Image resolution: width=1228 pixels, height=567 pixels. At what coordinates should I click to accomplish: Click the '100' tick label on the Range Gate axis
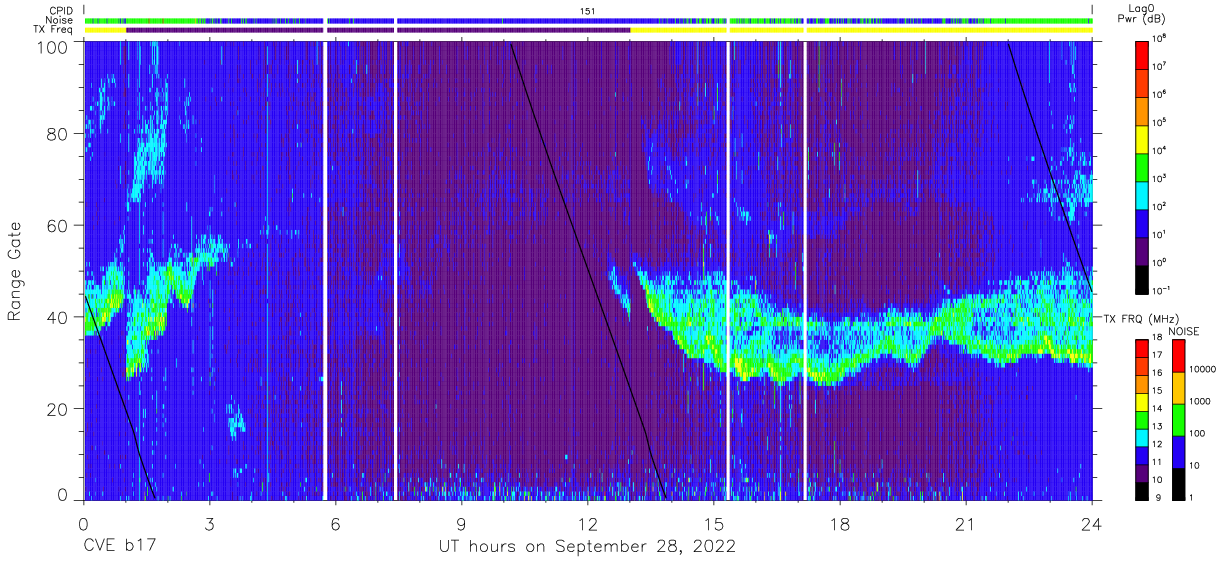coord(53,47)
